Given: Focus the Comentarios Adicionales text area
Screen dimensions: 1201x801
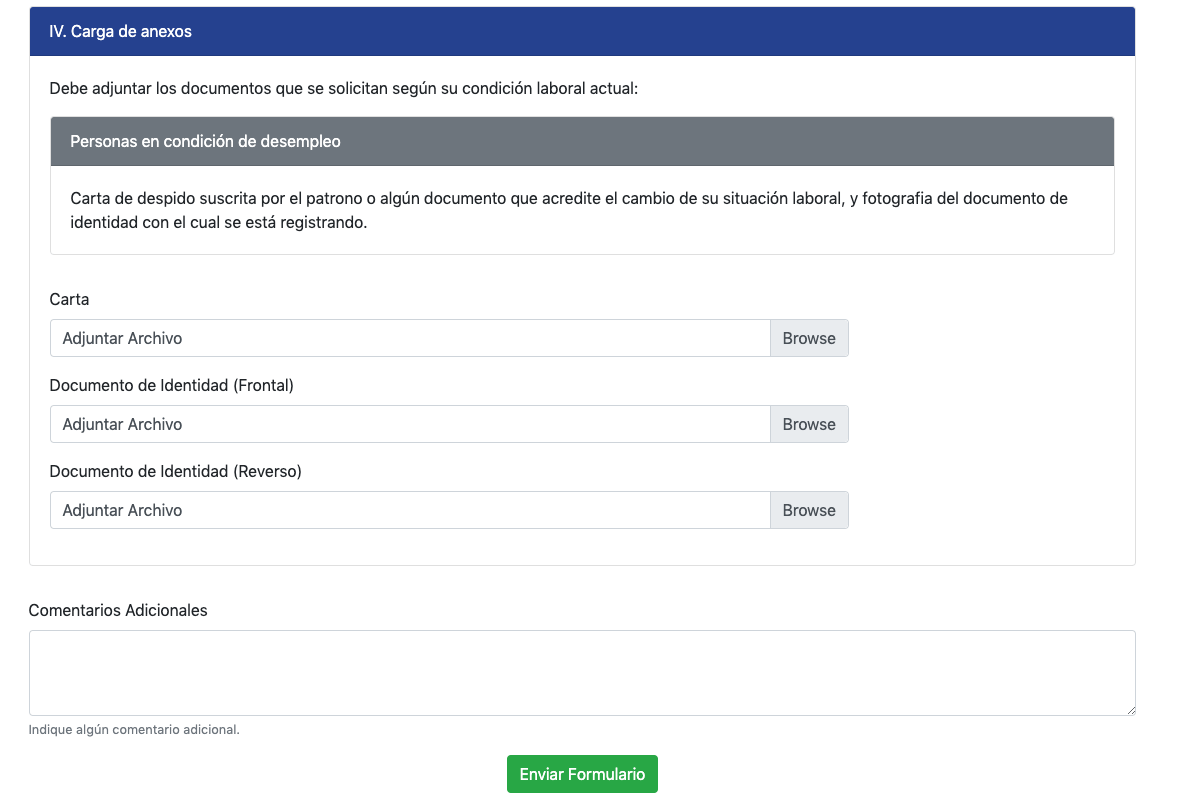Looking at the screenshot, I should [581, 672].
